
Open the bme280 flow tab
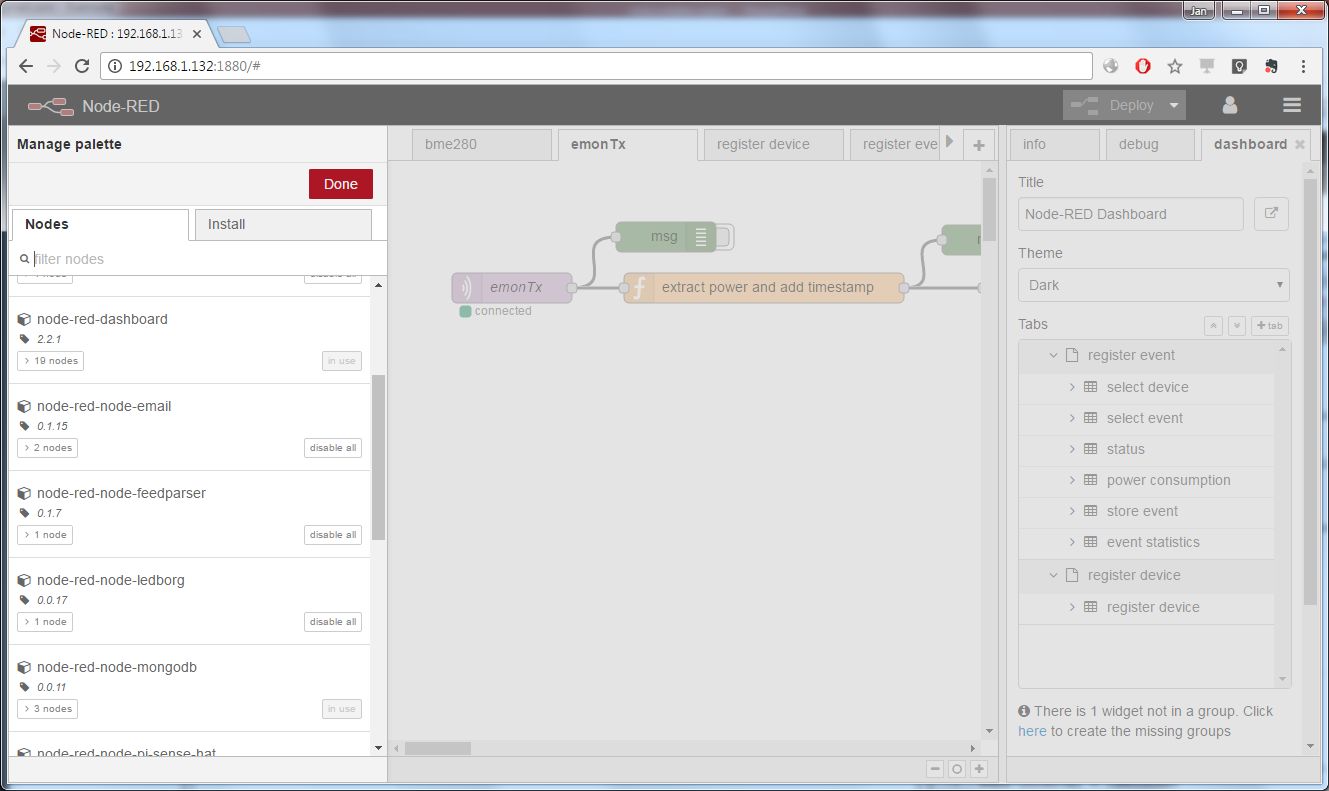pyautogui.click(x=481, y=144)
